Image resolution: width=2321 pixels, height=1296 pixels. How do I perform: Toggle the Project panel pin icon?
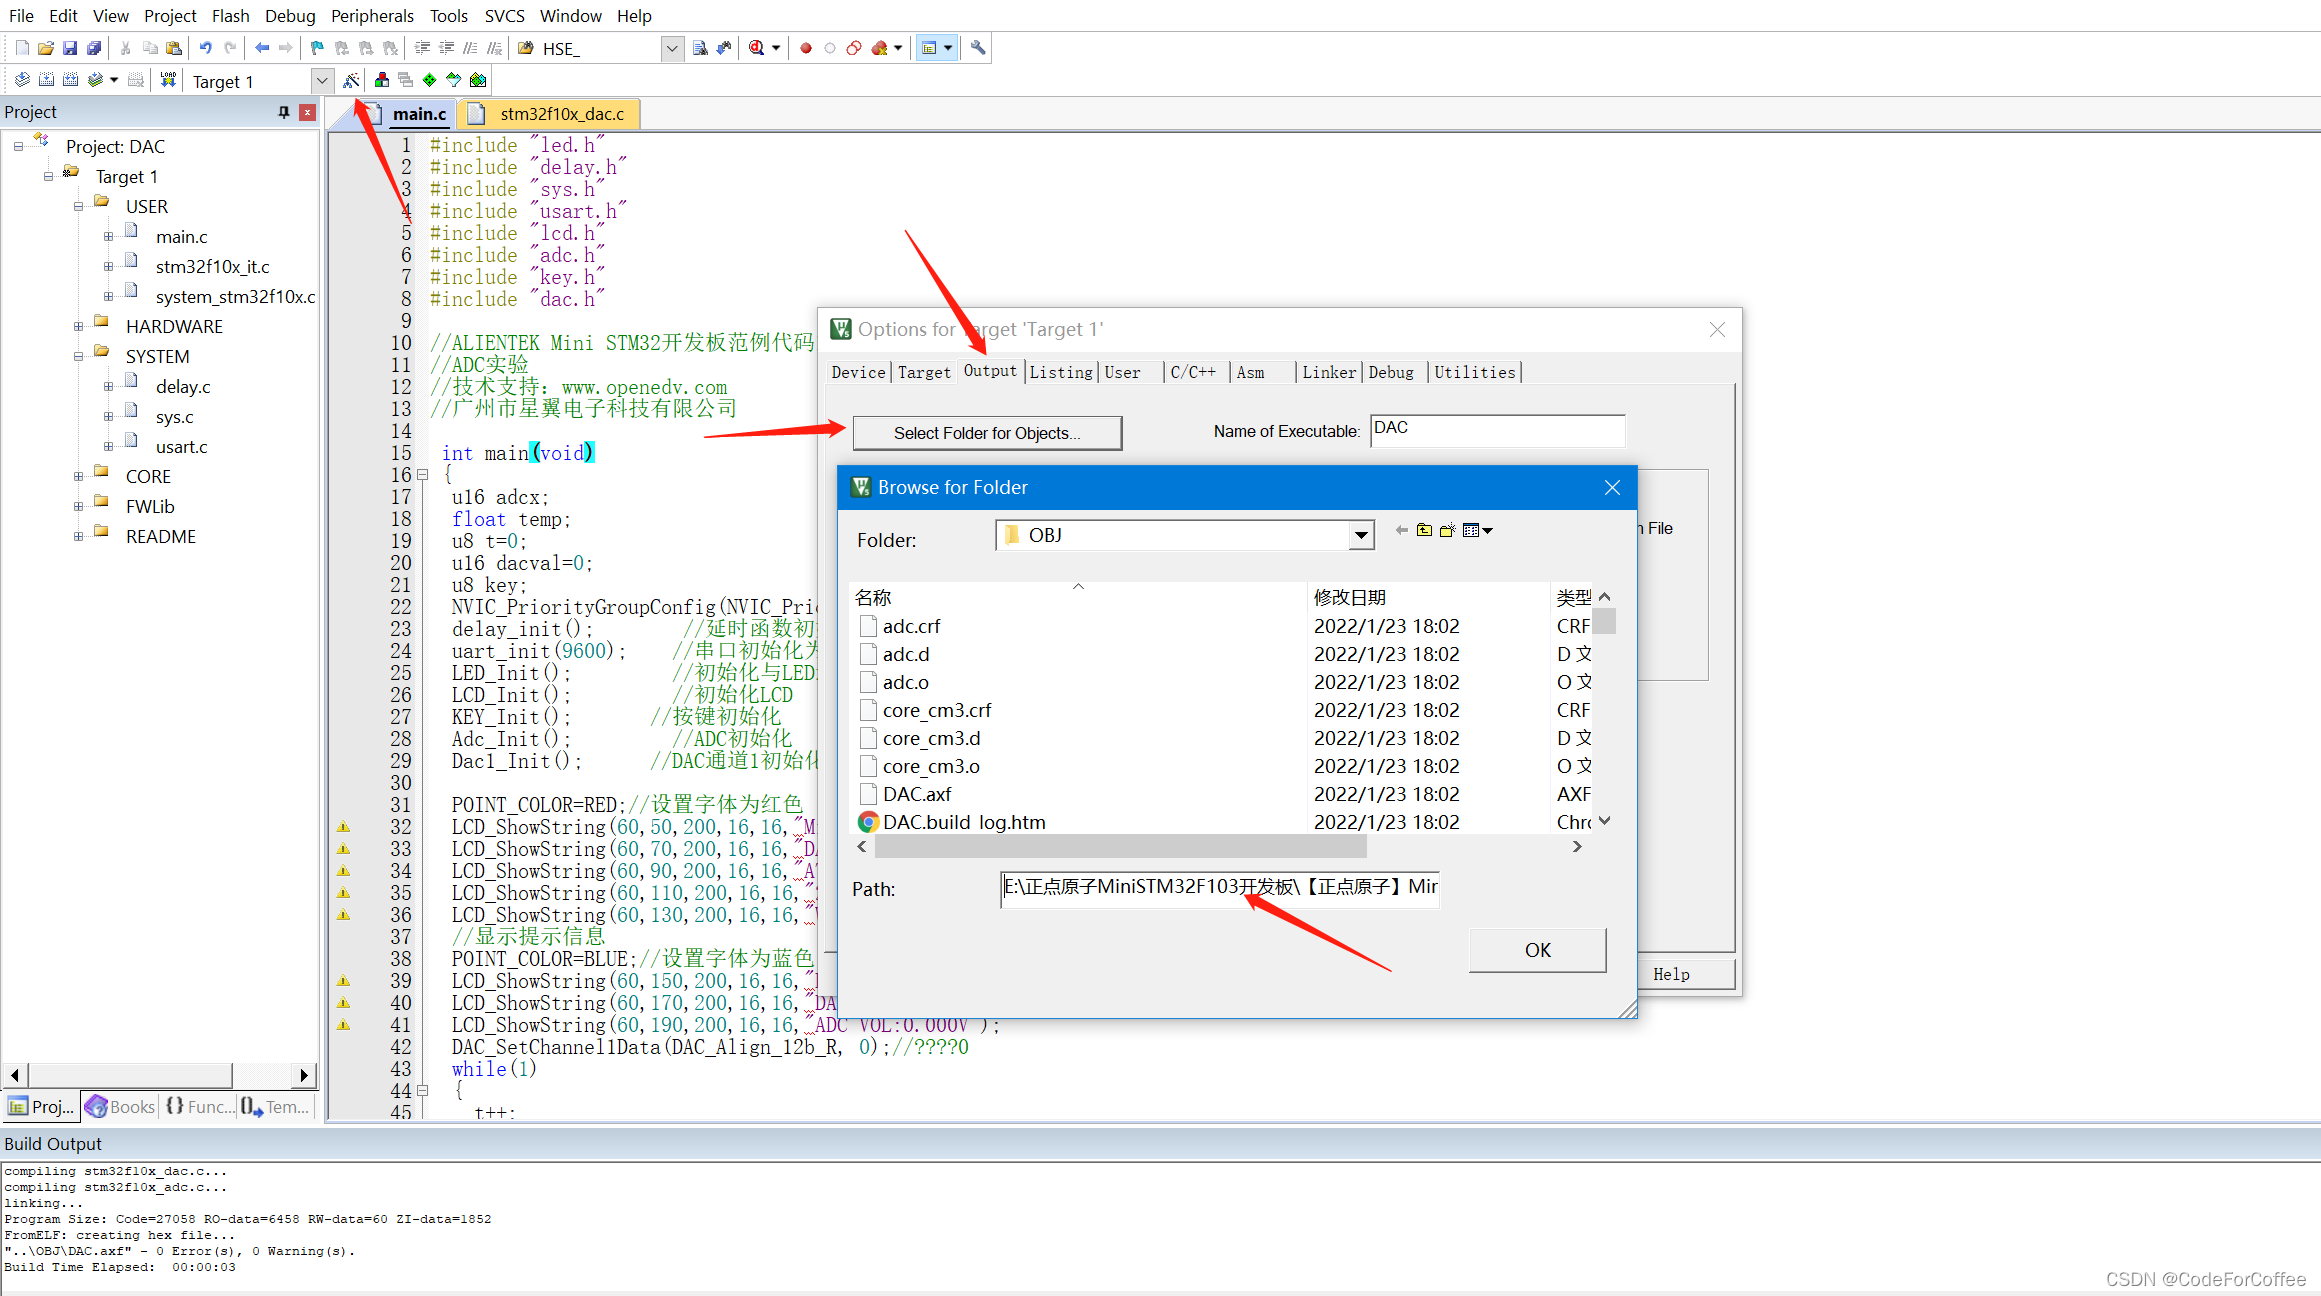coord(284,112)
